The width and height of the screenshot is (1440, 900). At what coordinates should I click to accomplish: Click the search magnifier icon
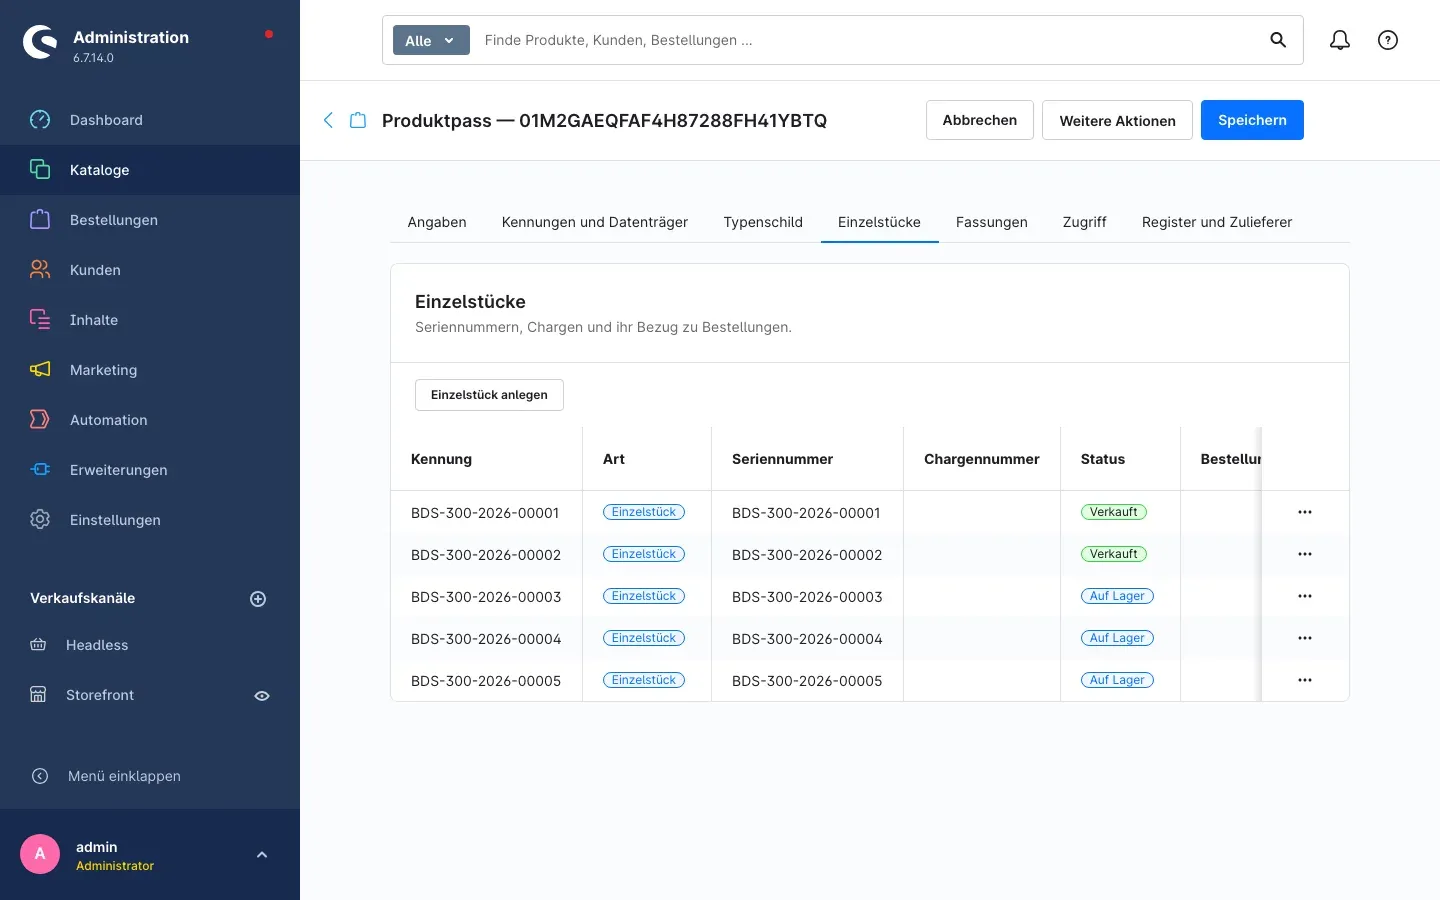click(1278, 40)
